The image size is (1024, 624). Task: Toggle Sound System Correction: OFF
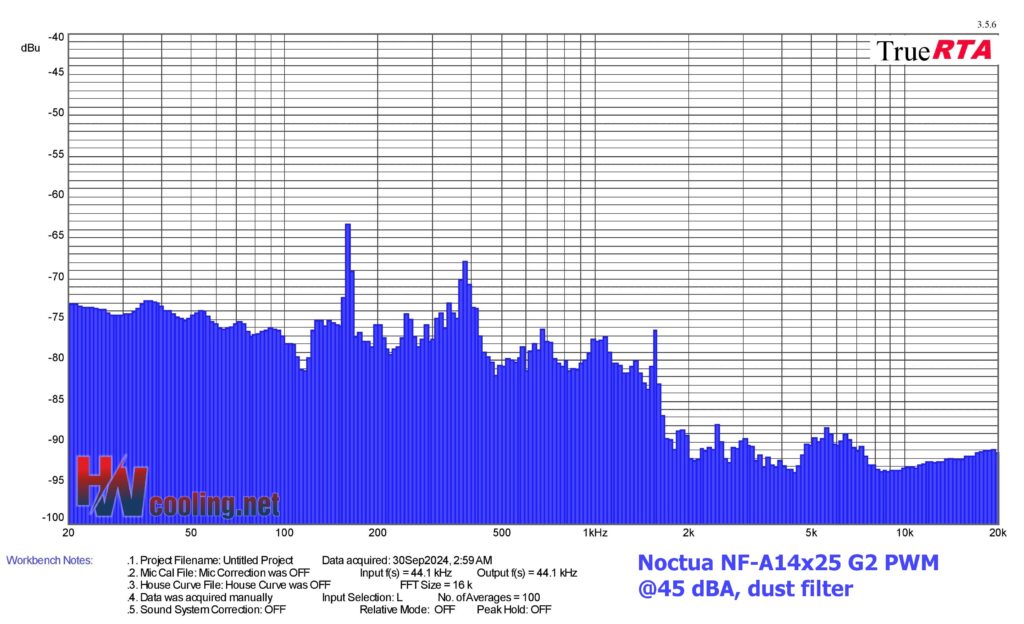207,609
